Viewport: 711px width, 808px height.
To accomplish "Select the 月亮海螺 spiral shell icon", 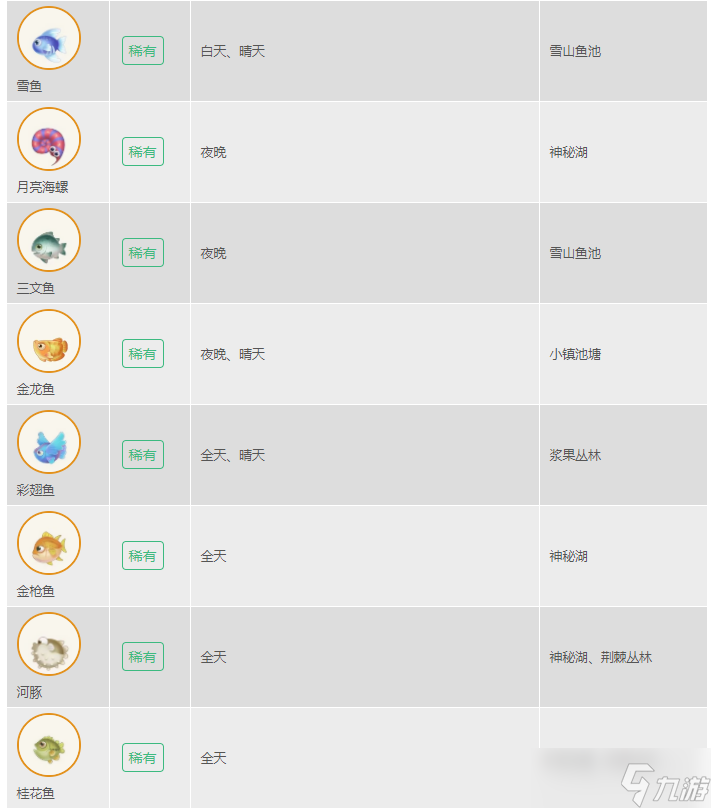I will [x=49, y=139].
